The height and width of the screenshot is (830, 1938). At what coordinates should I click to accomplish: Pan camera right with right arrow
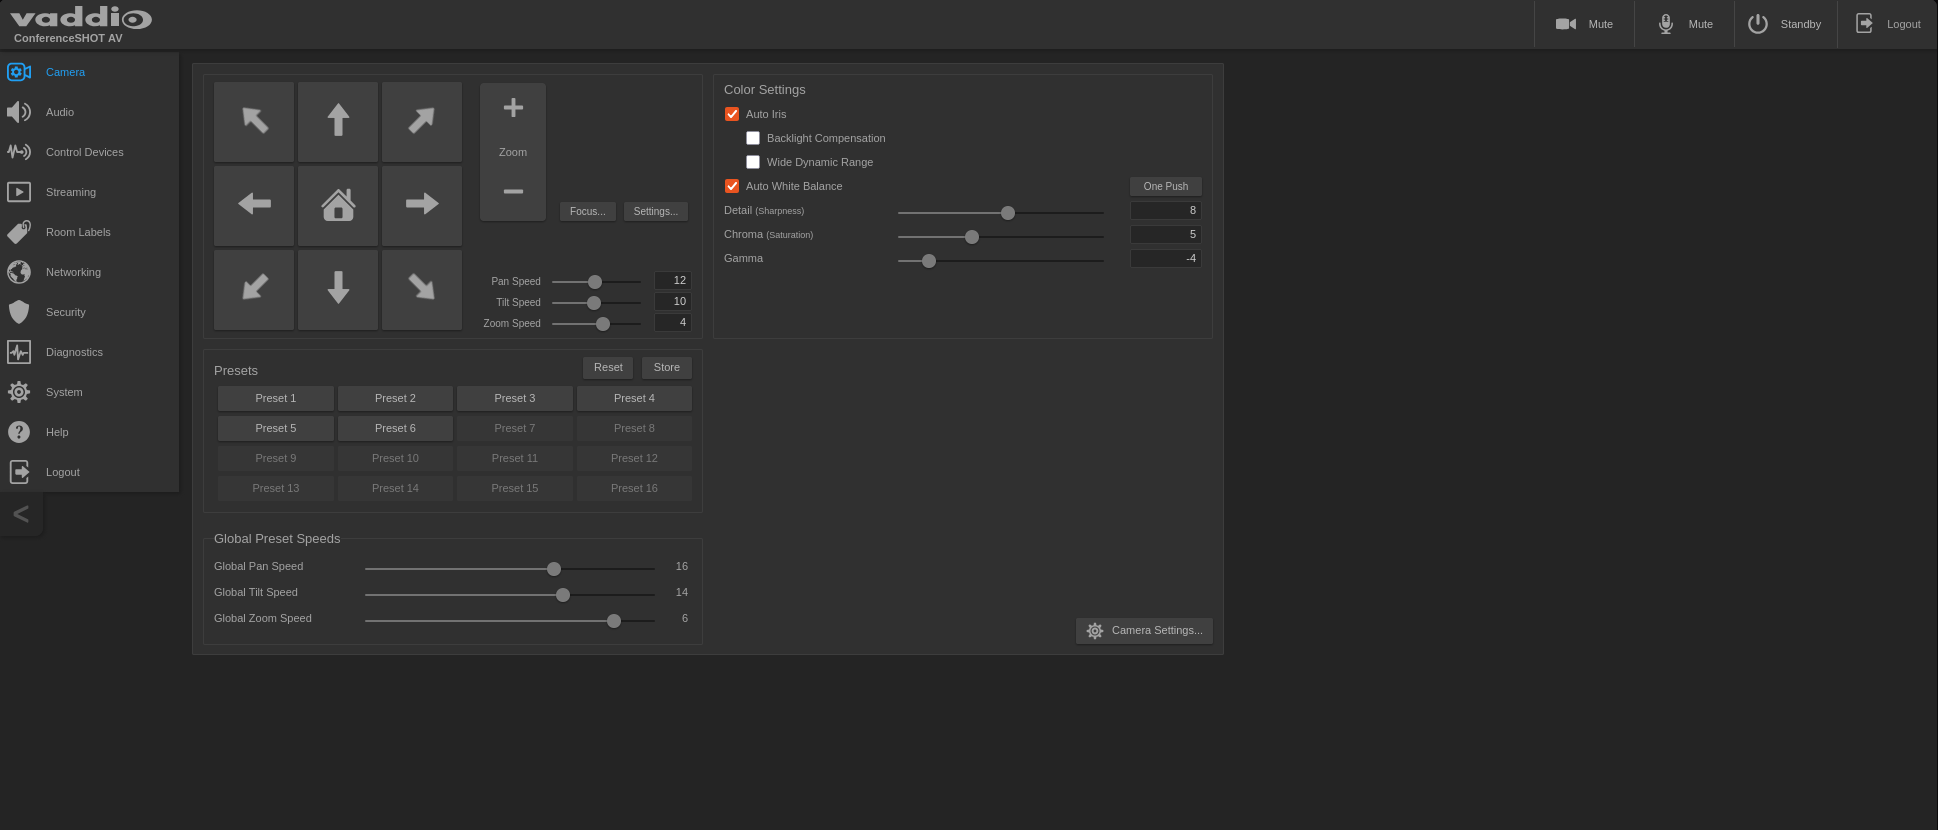click(422, 206)
